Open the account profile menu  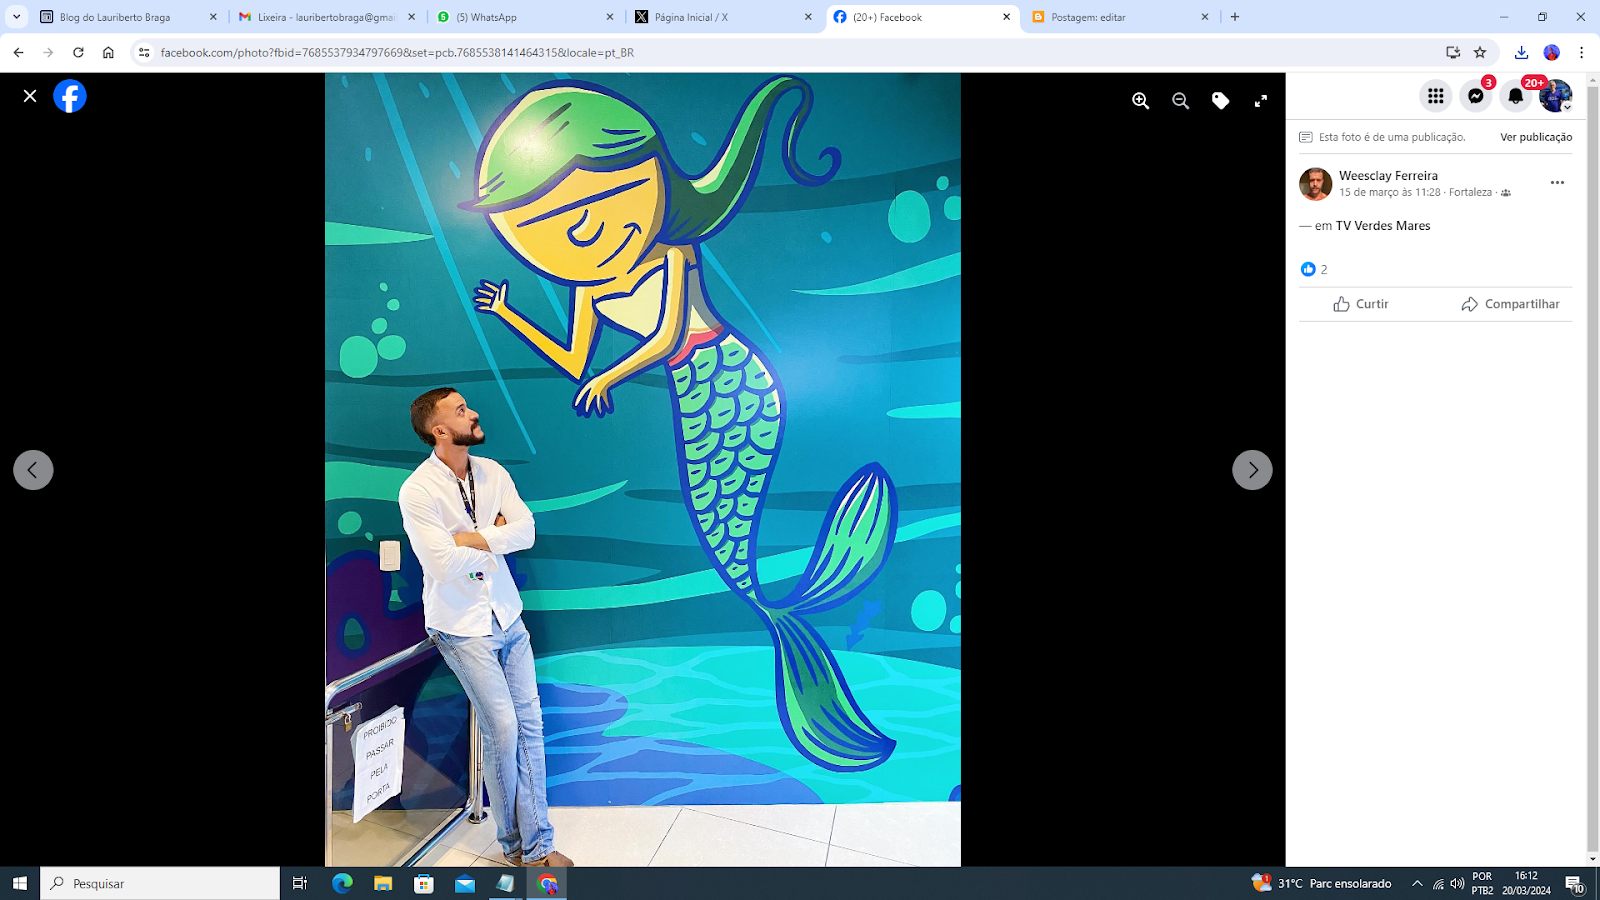(1555, 96)
